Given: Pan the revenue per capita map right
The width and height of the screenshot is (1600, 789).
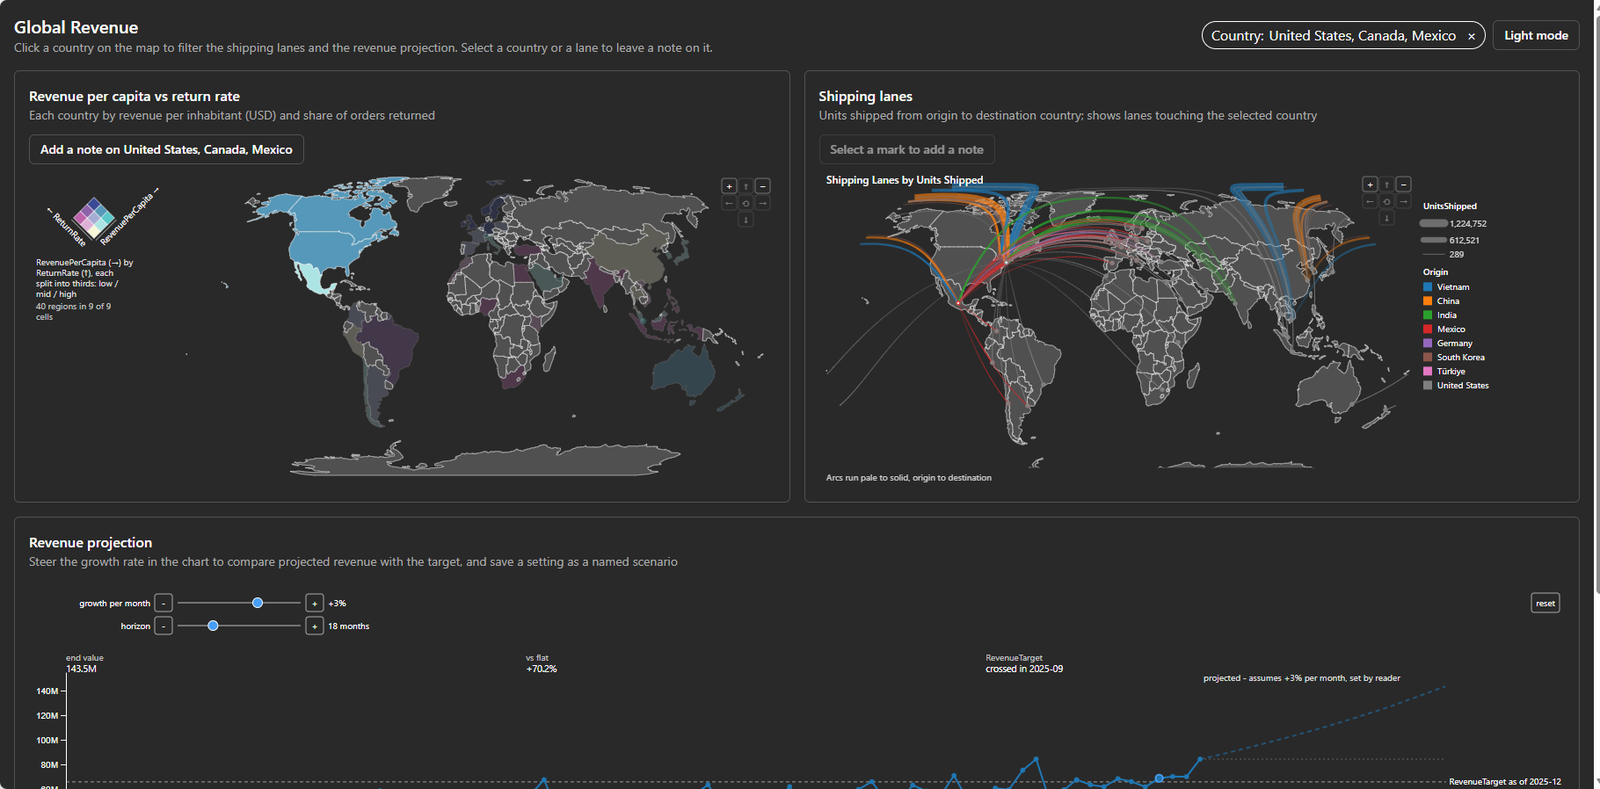Looking at the screenshot, I should (763, 203).
